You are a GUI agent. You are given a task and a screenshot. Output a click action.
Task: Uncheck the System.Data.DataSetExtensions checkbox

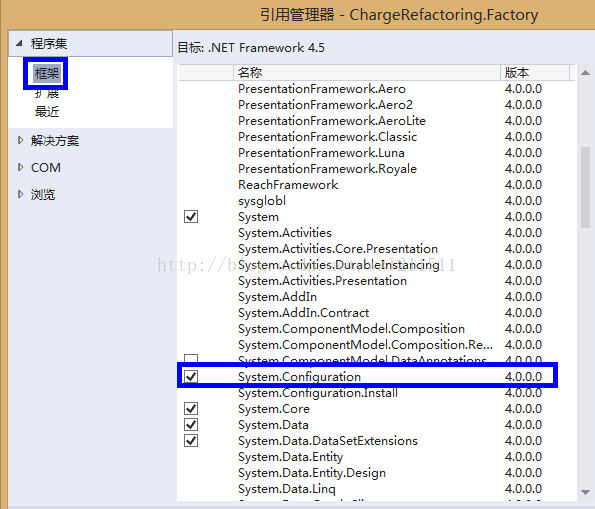191,441
